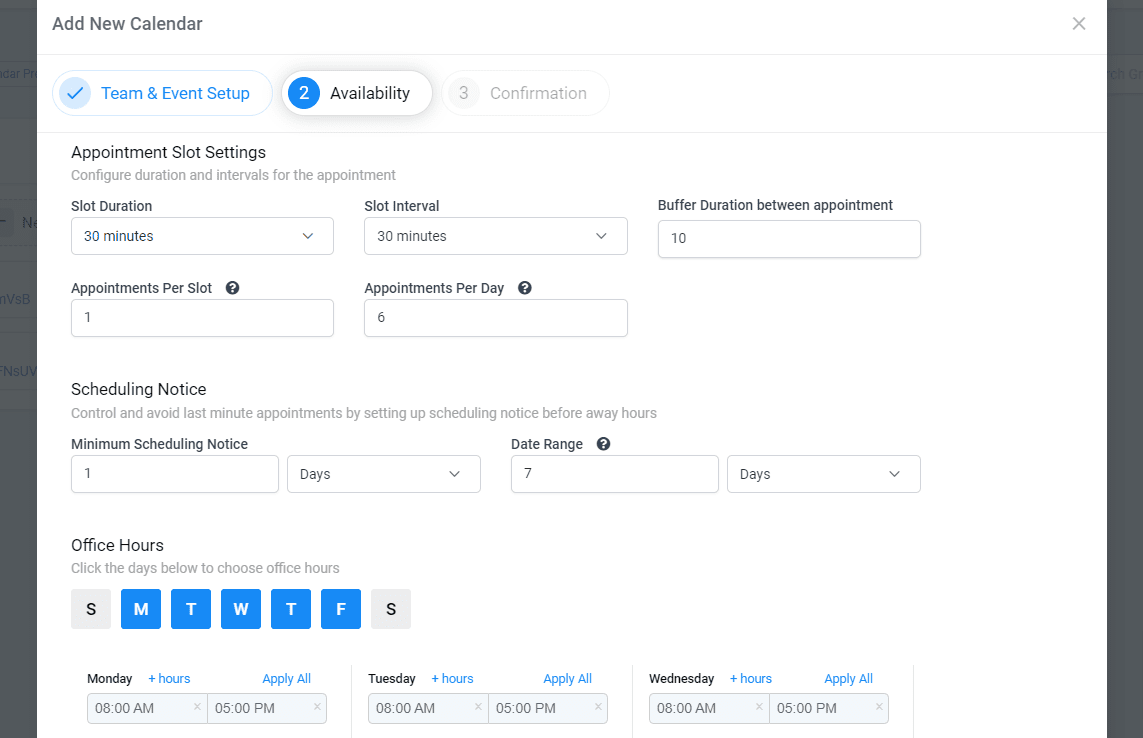
Task: Clear Monday end time 05:00 PM
Action: 317,707
